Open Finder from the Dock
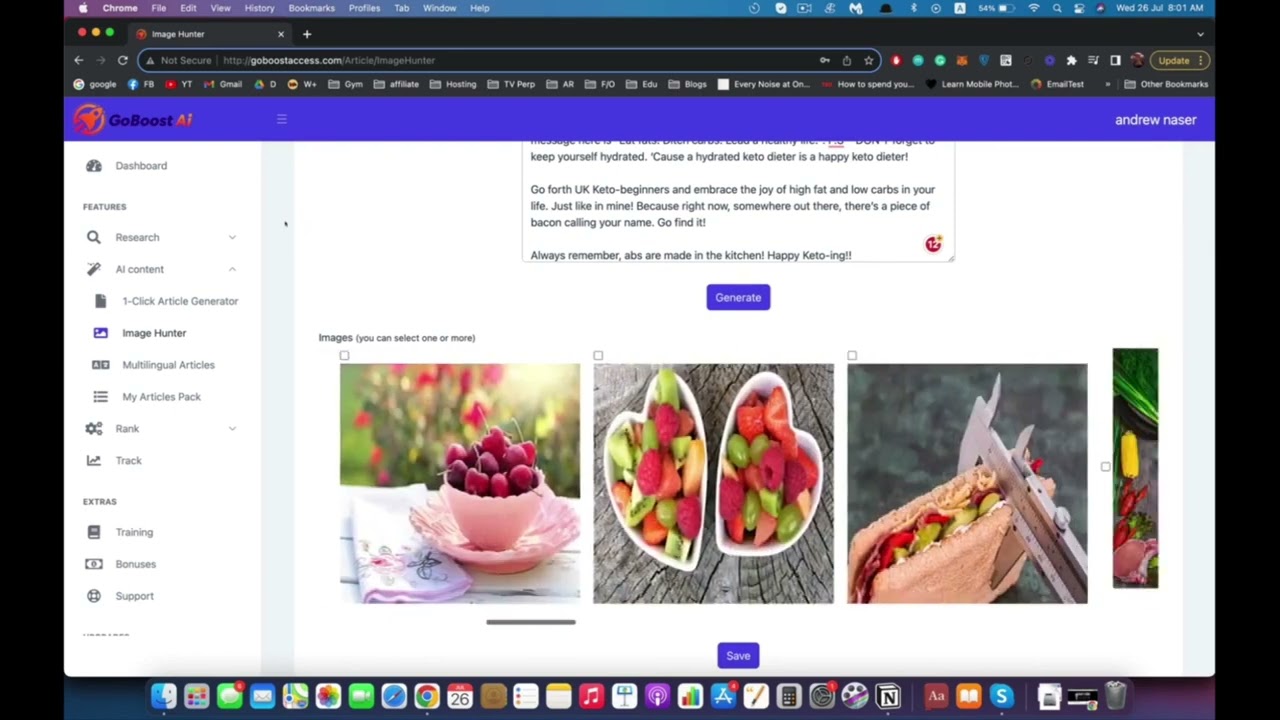 [163, 696]
